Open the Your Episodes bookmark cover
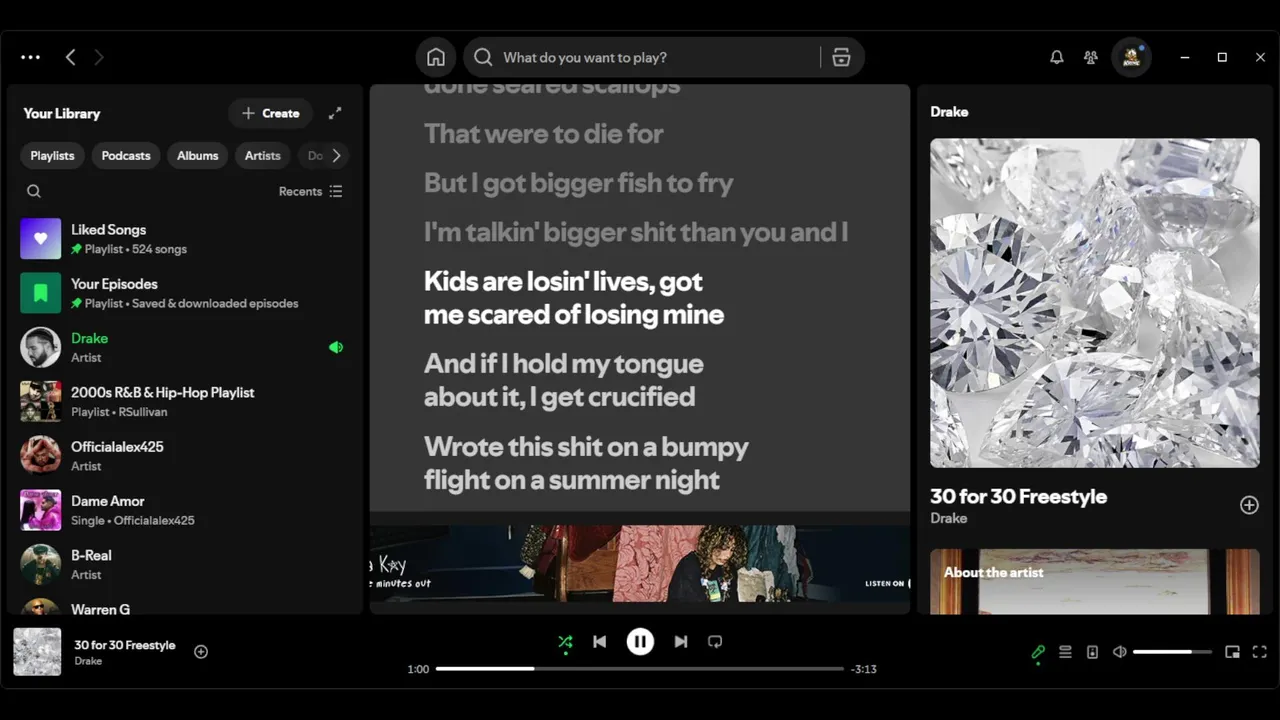 coord(41,293)
